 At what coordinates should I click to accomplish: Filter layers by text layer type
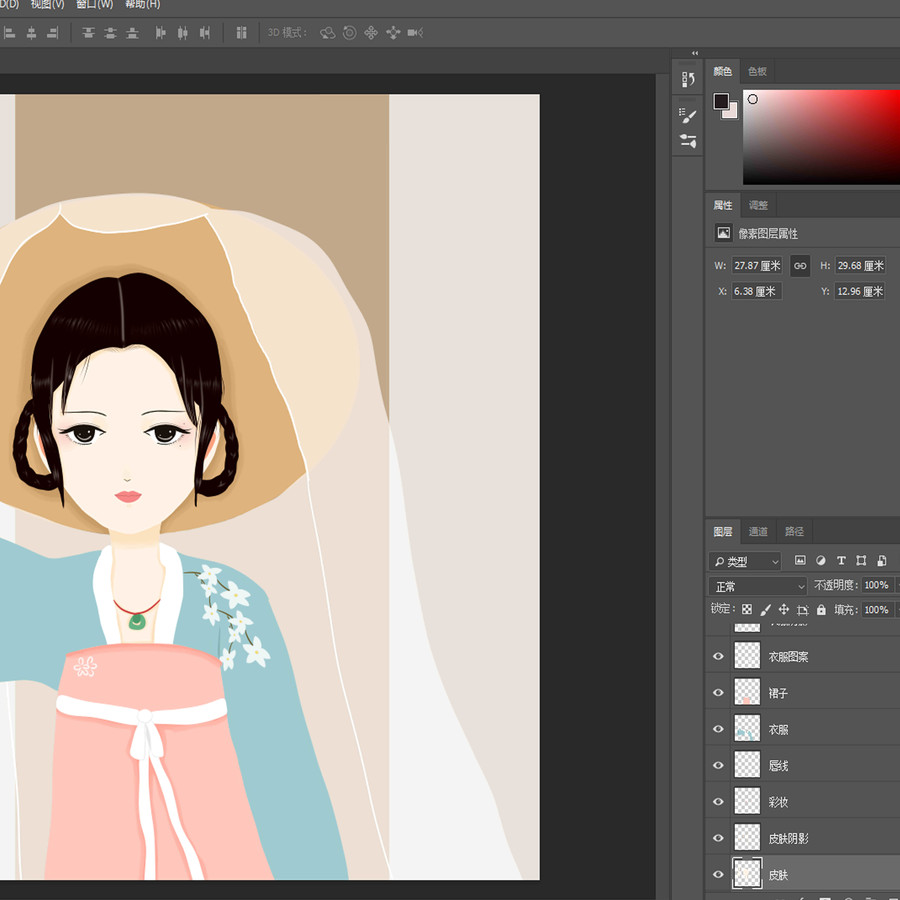(x=841, y=561)
